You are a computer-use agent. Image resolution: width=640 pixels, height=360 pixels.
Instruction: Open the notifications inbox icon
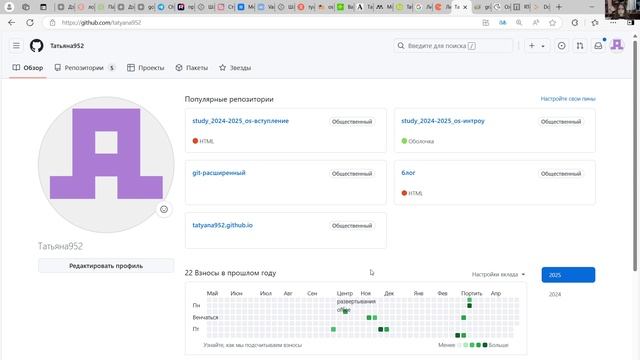[x=598, y=46]
